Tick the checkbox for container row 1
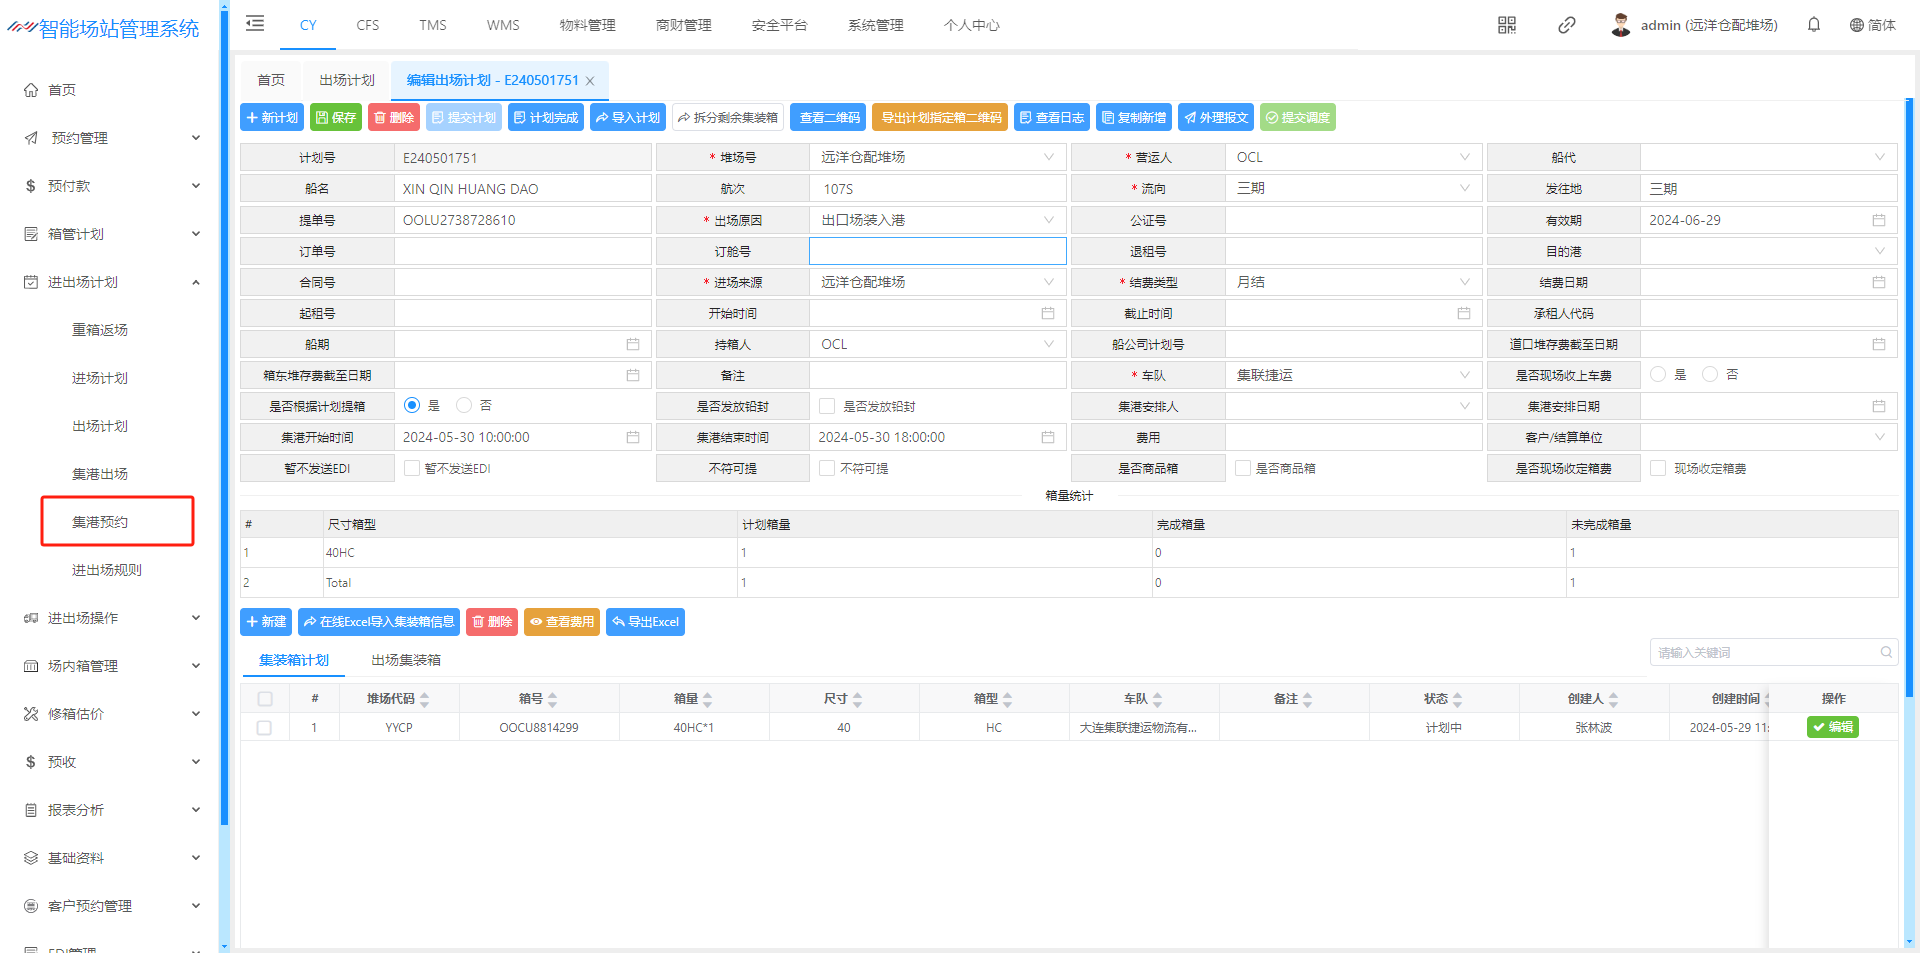Screen dimensions: 1920x953 click(x=264, y=728)
